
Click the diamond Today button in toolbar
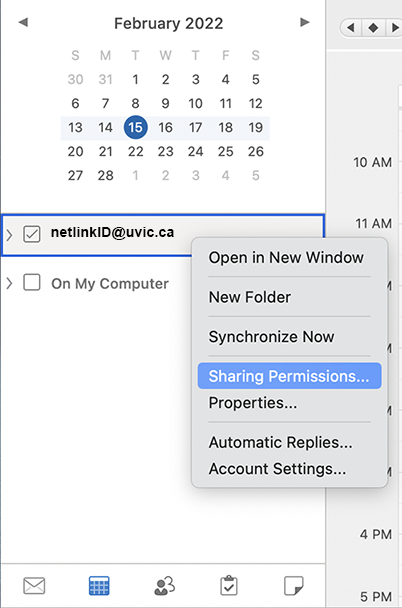click(373, 28)
